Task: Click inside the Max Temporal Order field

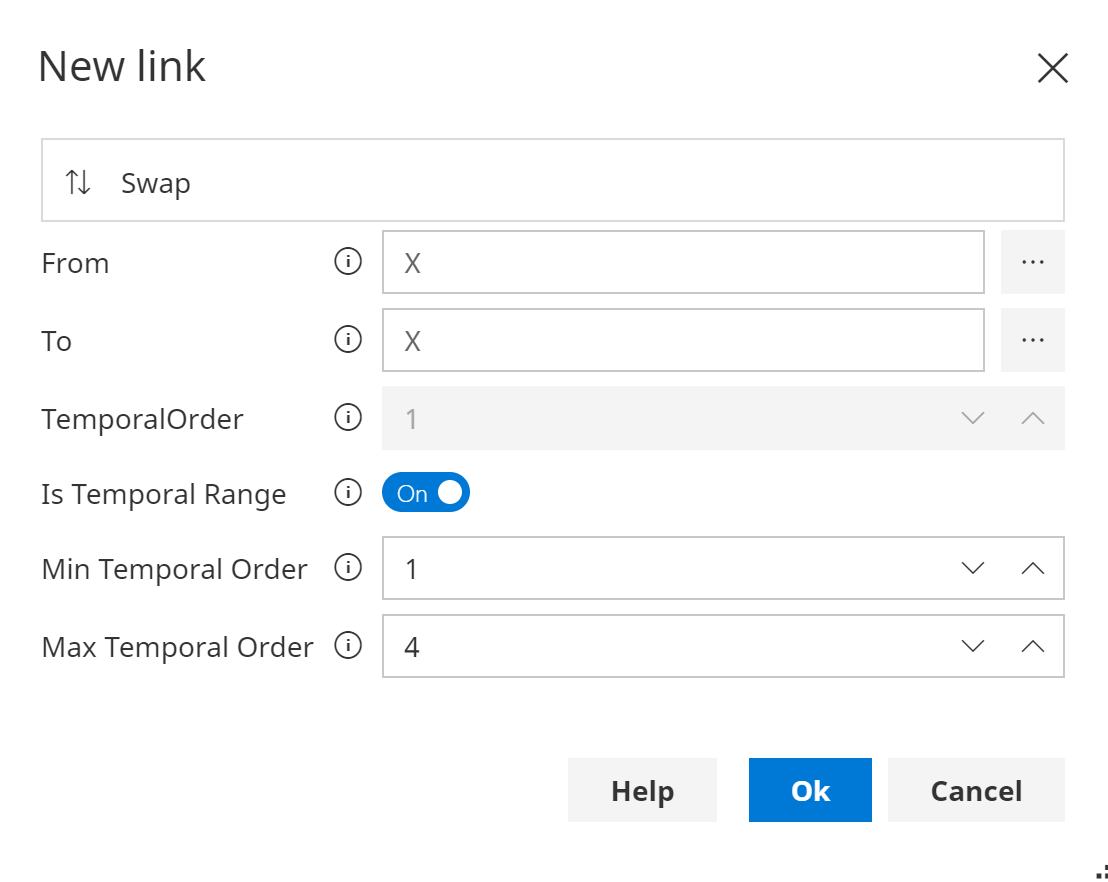Action: click(660, 646)
